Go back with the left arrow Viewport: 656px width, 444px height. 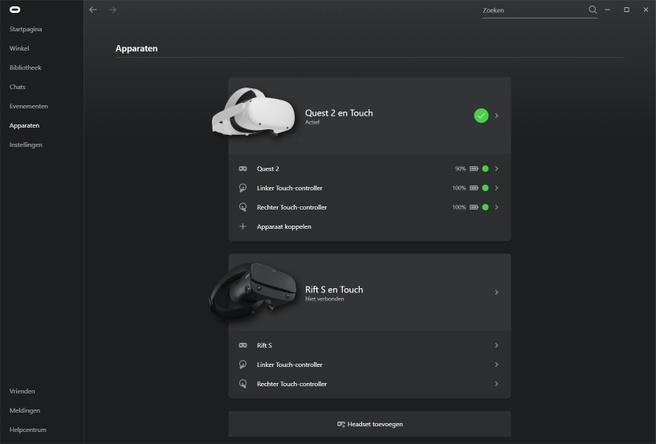[93, 10]
